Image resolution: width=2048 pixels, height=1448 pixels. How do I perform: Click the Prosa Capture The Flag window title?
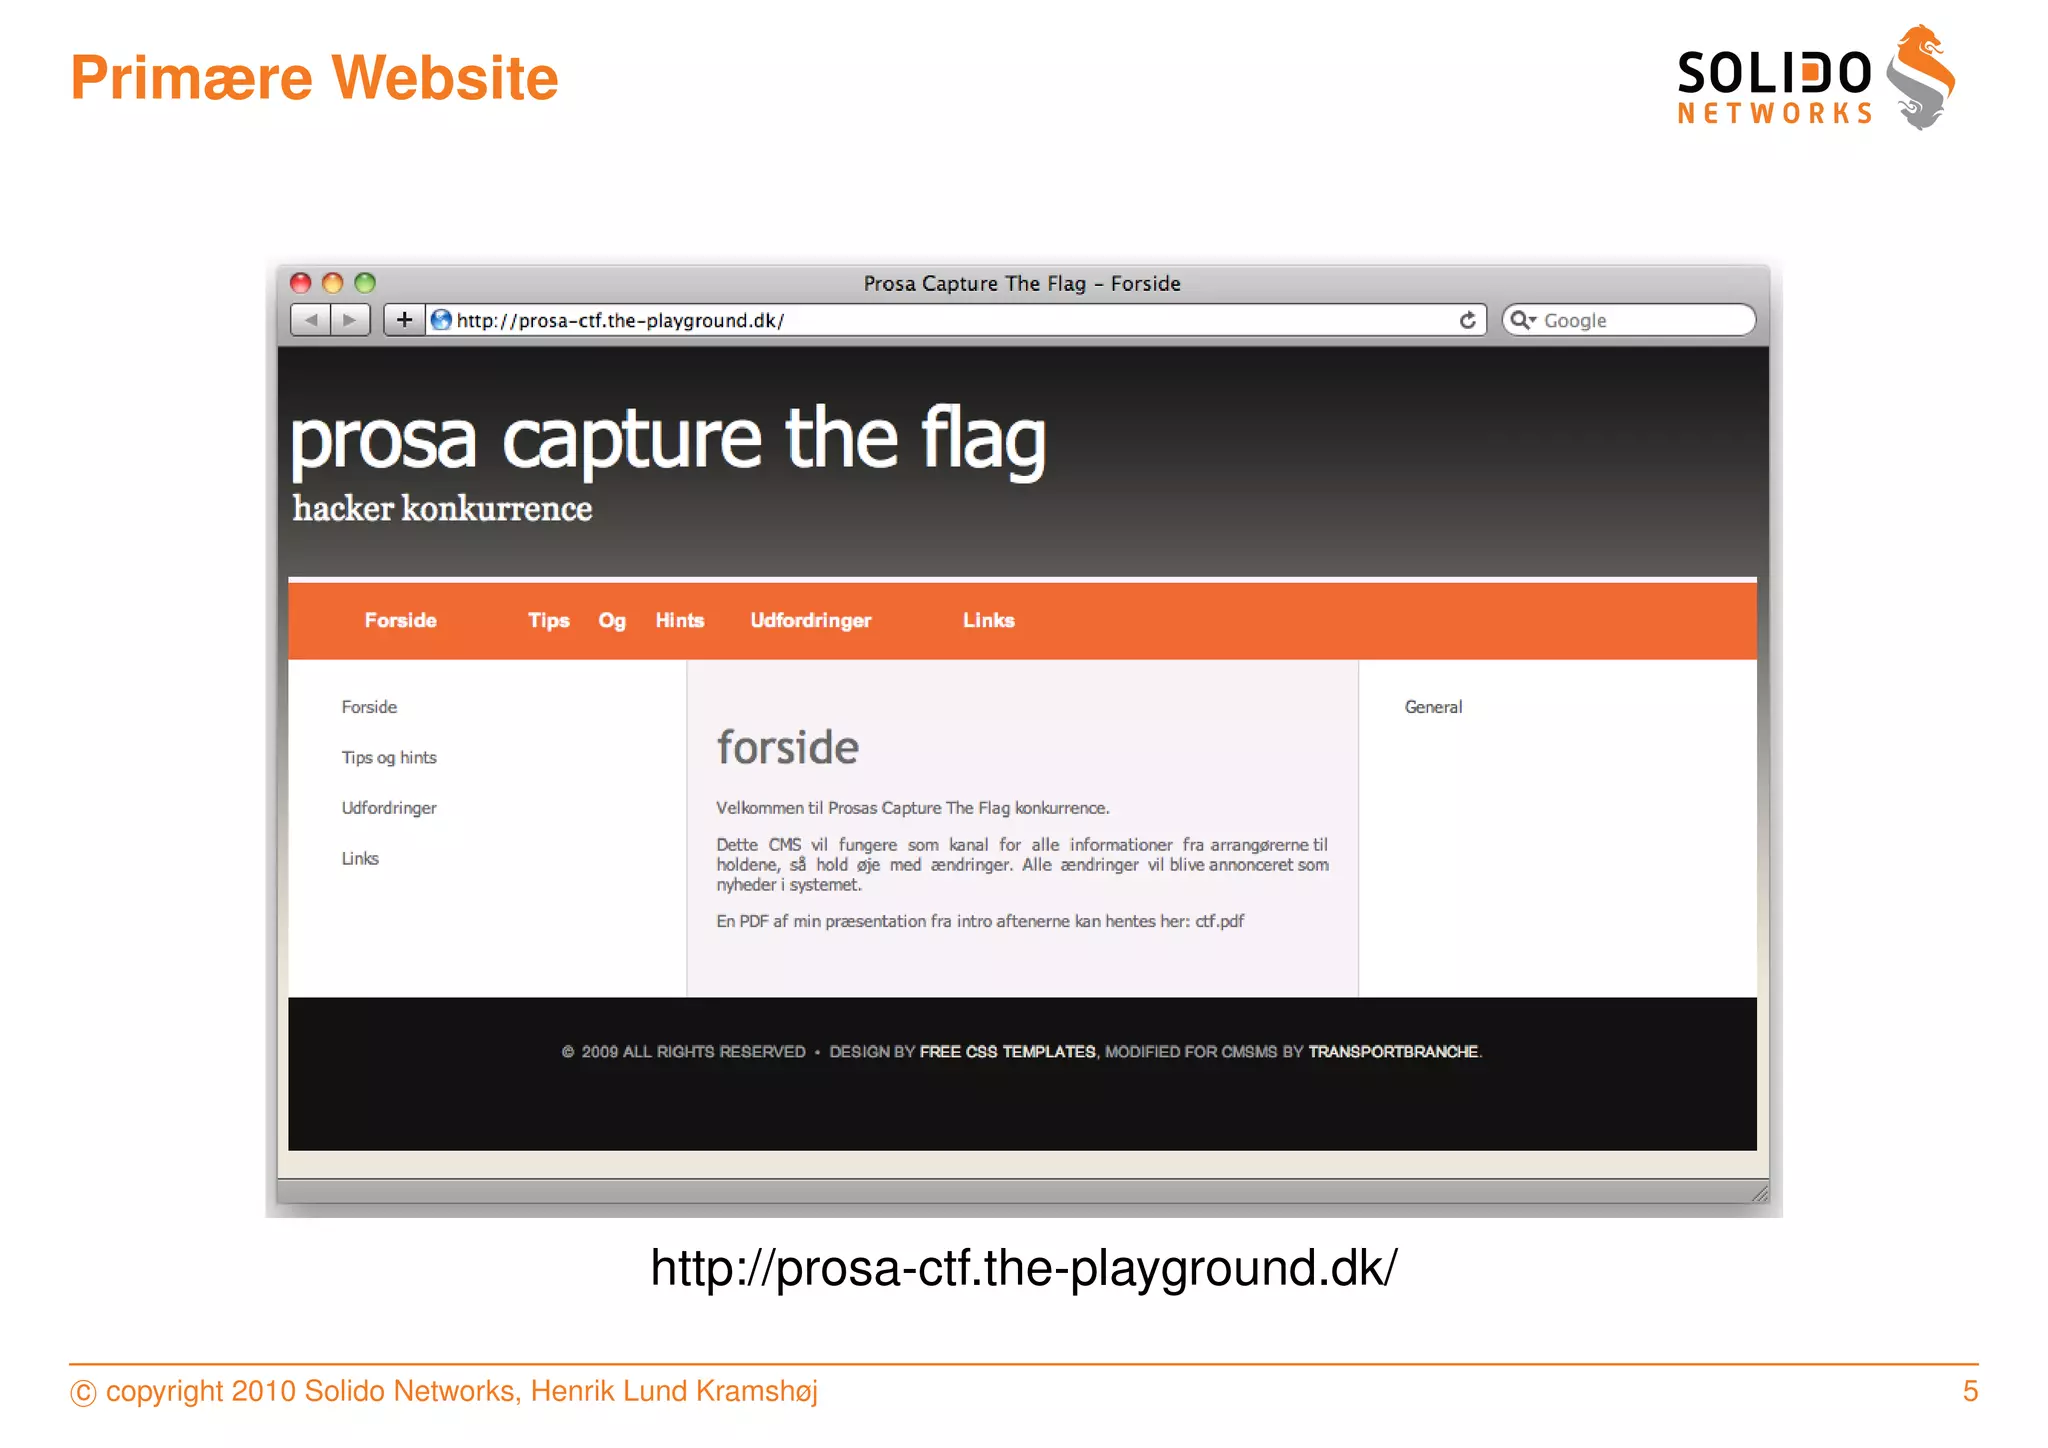[1022, 283]
